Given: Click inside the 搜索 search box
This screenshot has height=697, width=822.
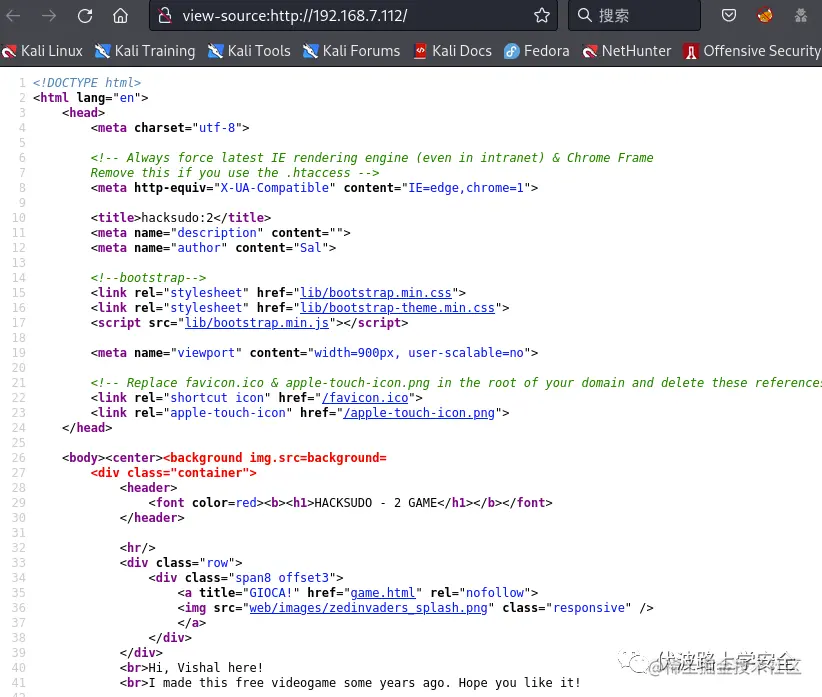Looking at the screenshot, I should point(634,16).
